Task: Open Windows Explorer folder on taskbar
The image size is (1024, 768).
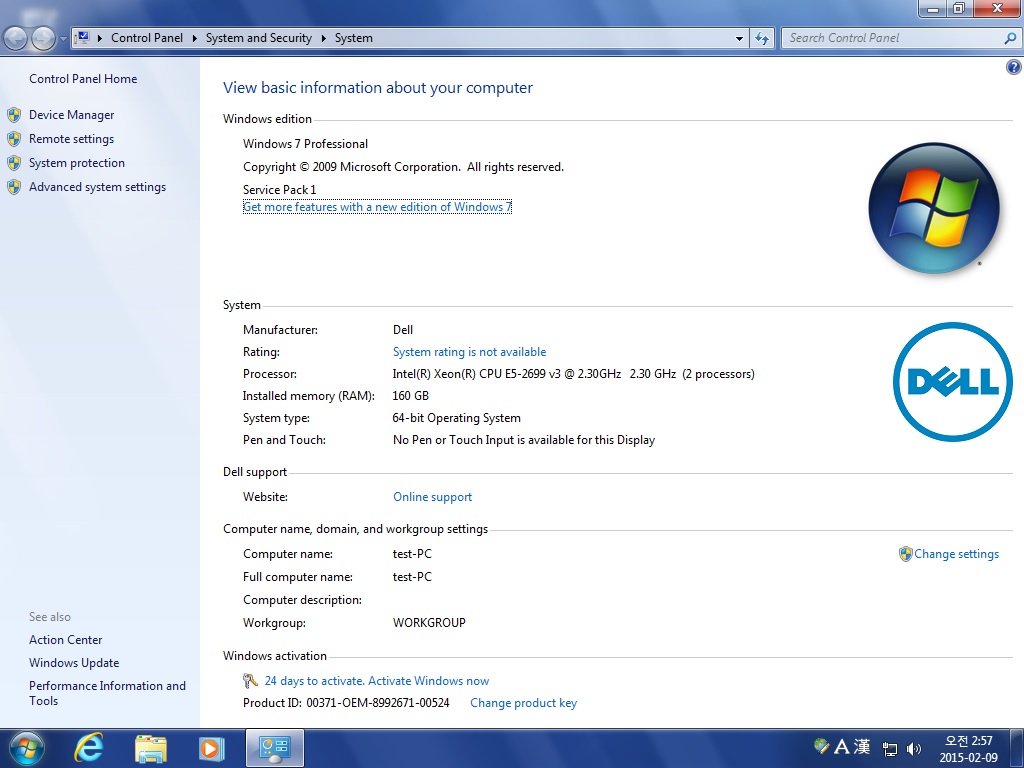Action: click(x=151, y=748)
